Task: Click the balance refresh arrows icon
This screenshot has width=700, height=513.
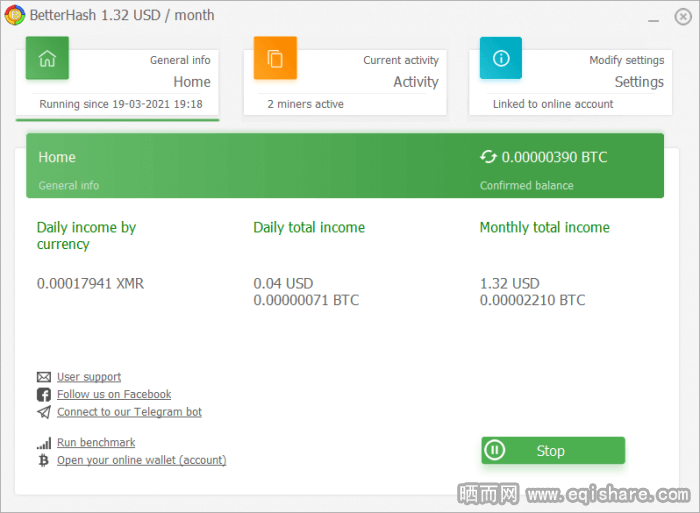Action: click(x=488, y=157)
